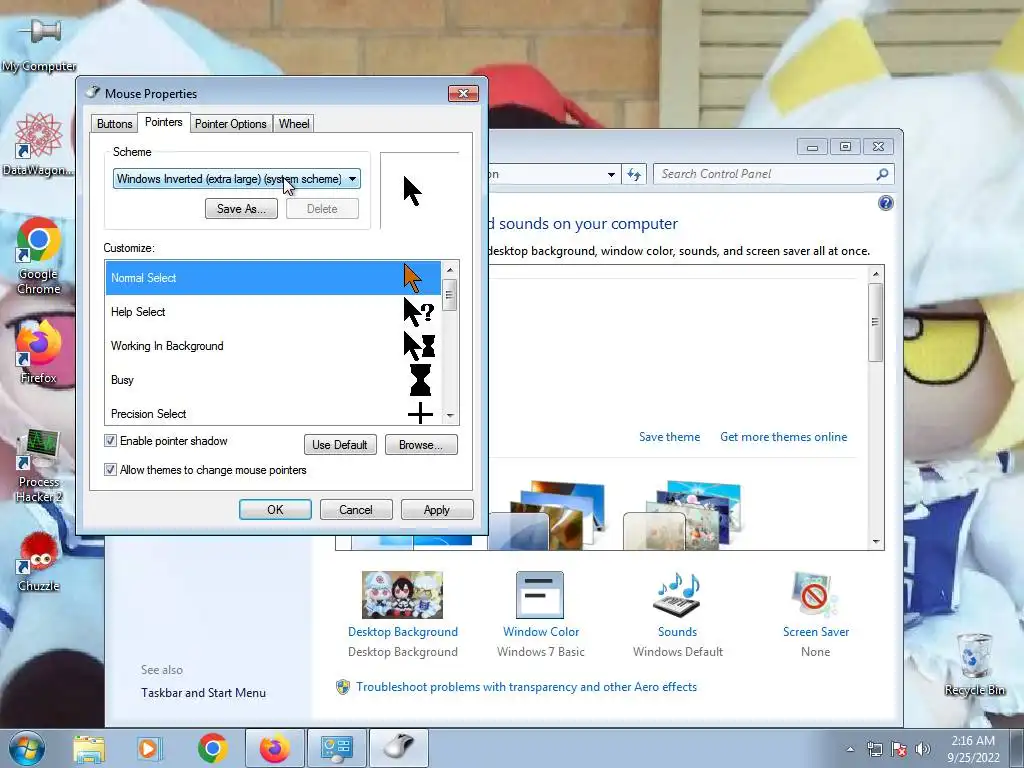
Task: Toggle Allow themes to change mouse pointers
Action: (x=110, y=470)
